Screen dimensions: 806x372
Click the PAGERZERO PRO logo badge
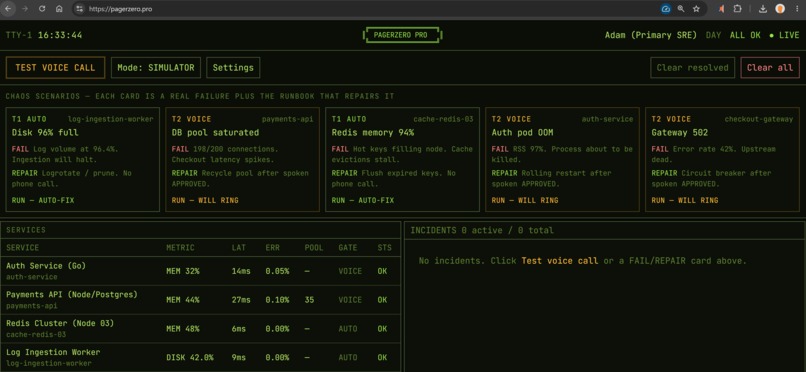coord(402,35)
